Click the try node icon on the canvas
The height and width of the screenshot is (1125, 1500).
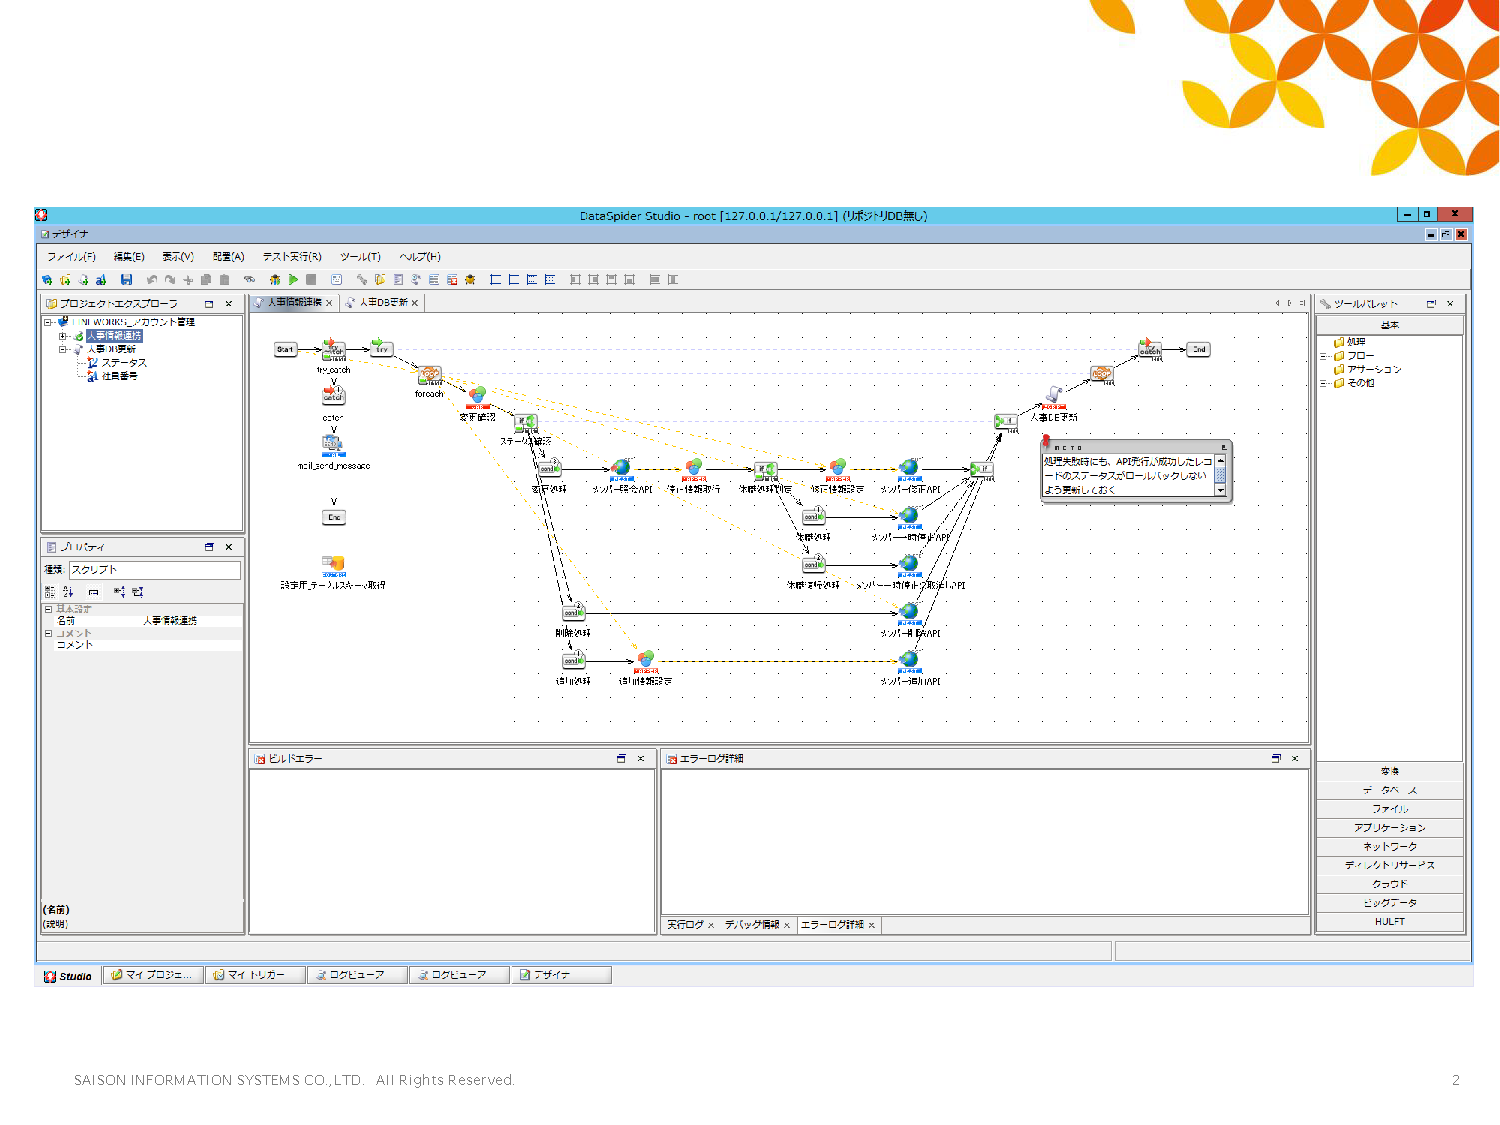[380, 349]
